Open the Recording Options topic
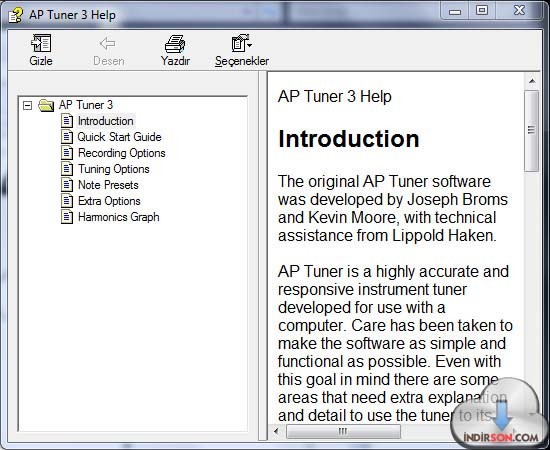Screen dimensions: 550x450 (122, 153)
